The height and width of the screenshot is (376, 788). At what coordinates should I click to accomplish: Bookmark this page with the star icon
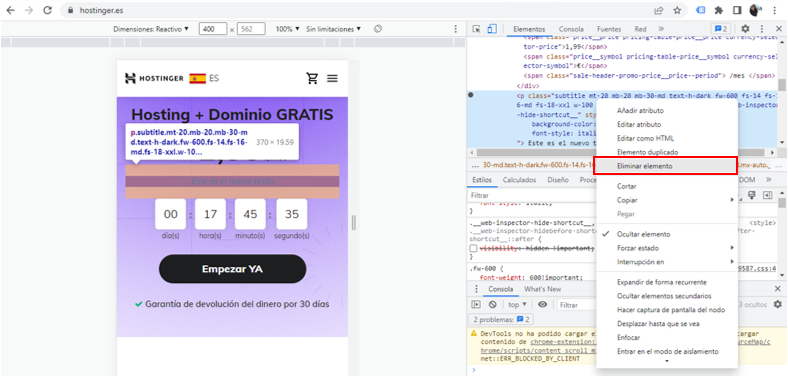click(677, 10)
